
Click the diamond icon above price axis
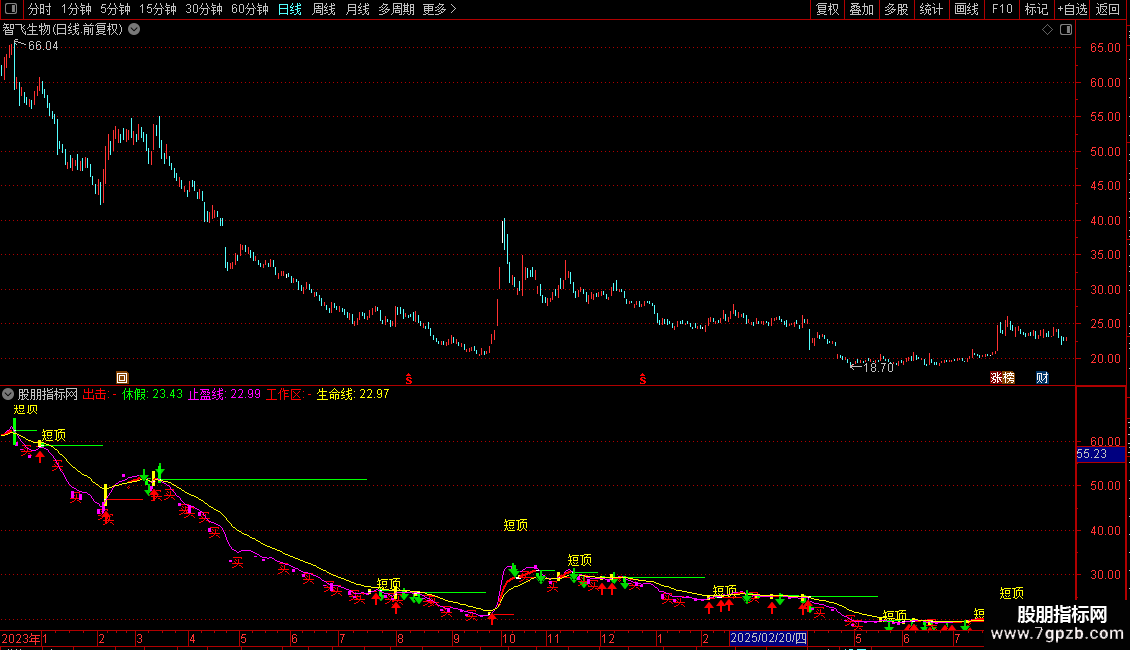click(1048, 30)
